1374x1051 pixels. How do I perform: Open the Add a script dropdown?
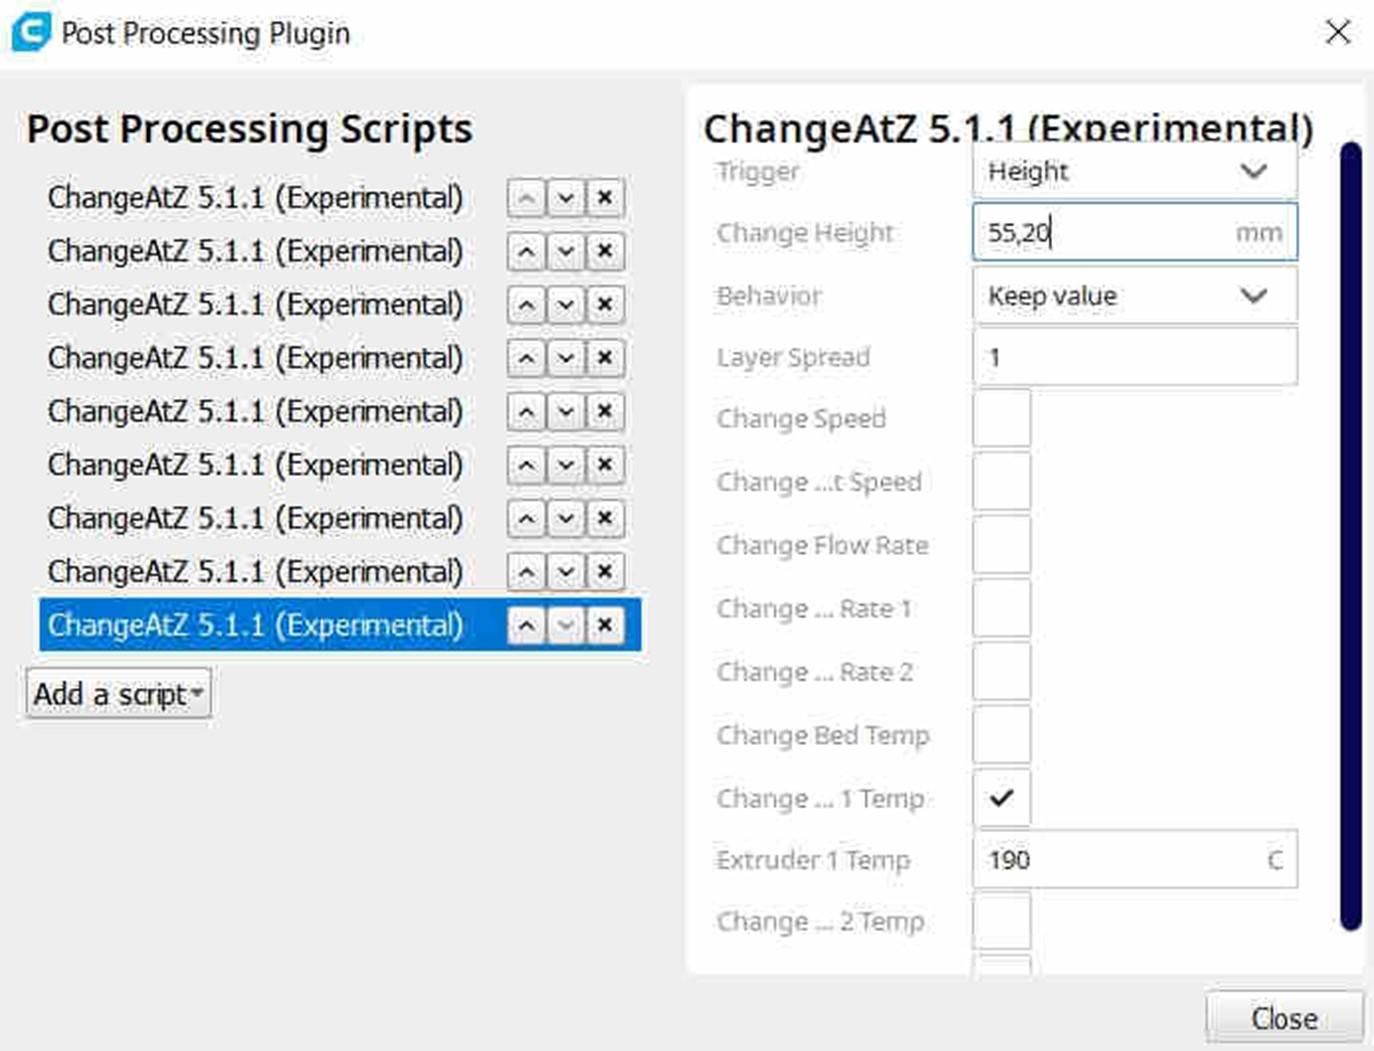119,694
